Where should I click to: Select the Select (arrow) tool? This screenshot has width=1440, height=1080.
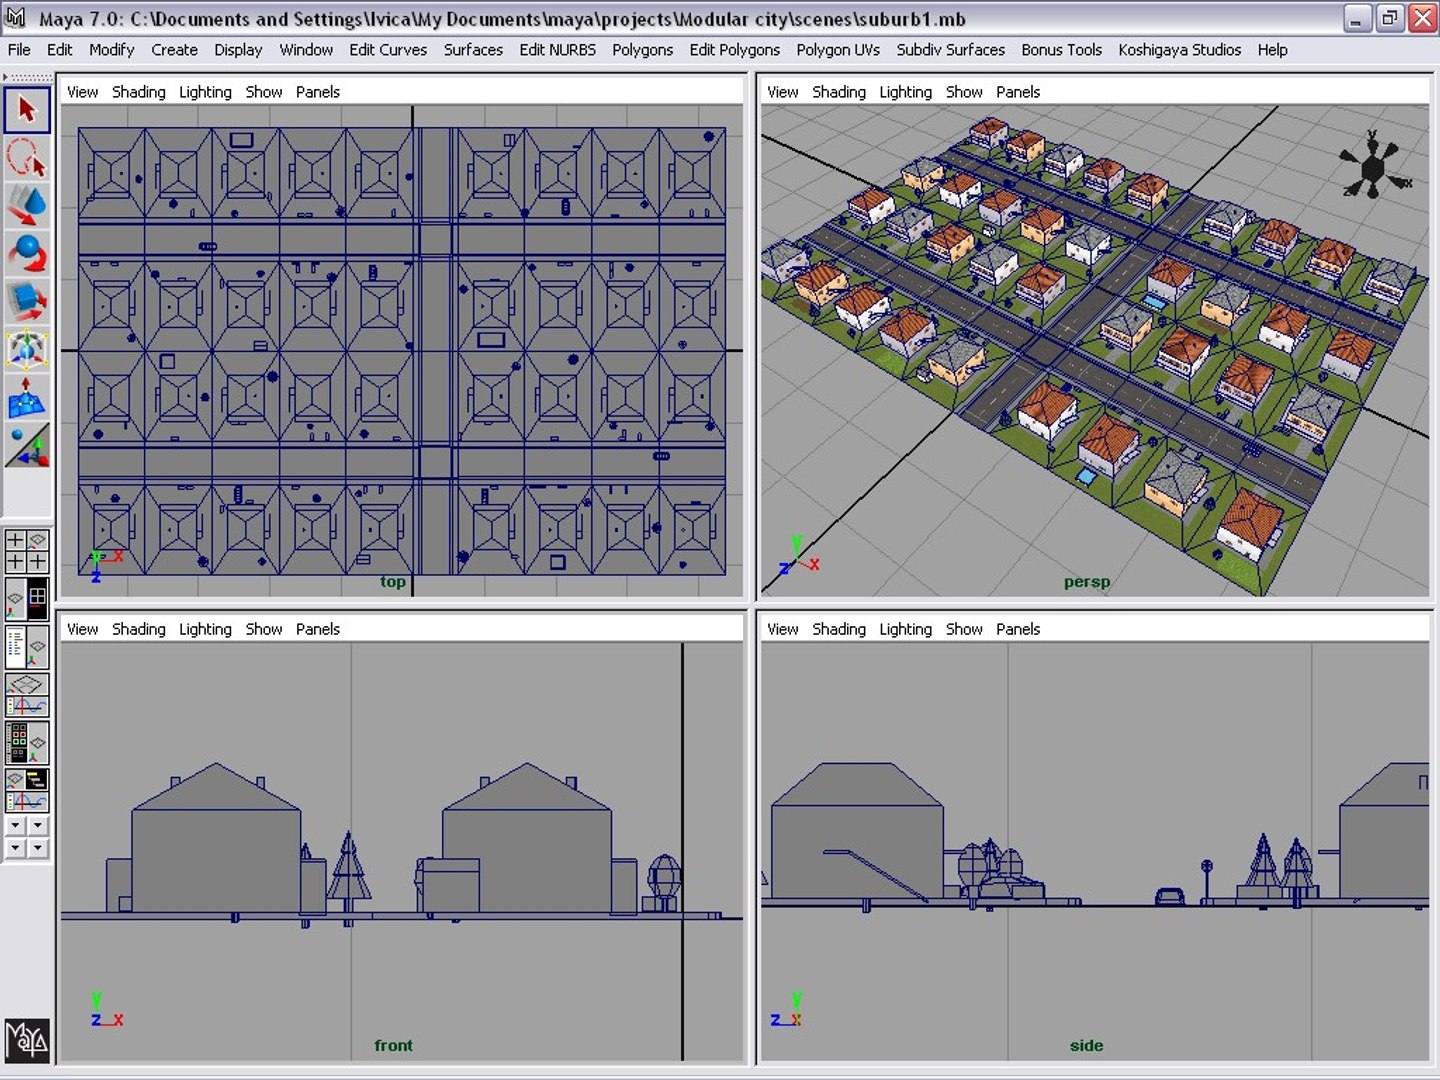27,110
